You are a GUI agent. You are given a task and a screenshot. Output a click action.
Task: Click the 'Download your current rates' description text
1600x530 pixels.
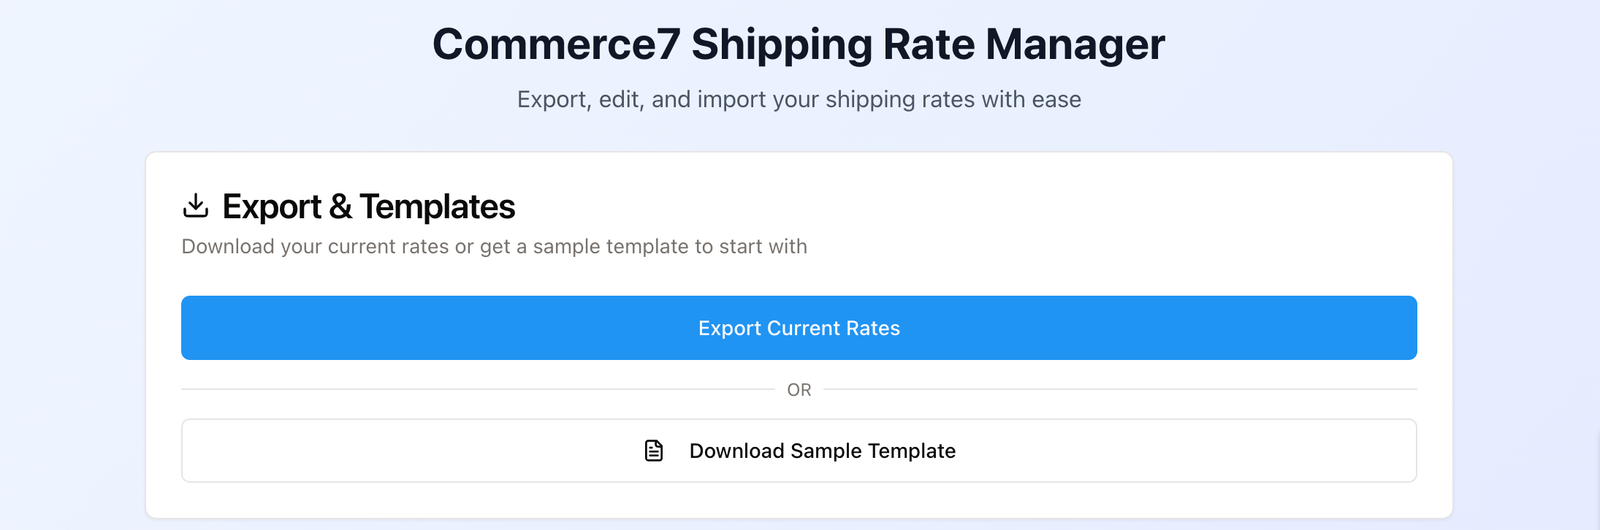pos(315,247)
